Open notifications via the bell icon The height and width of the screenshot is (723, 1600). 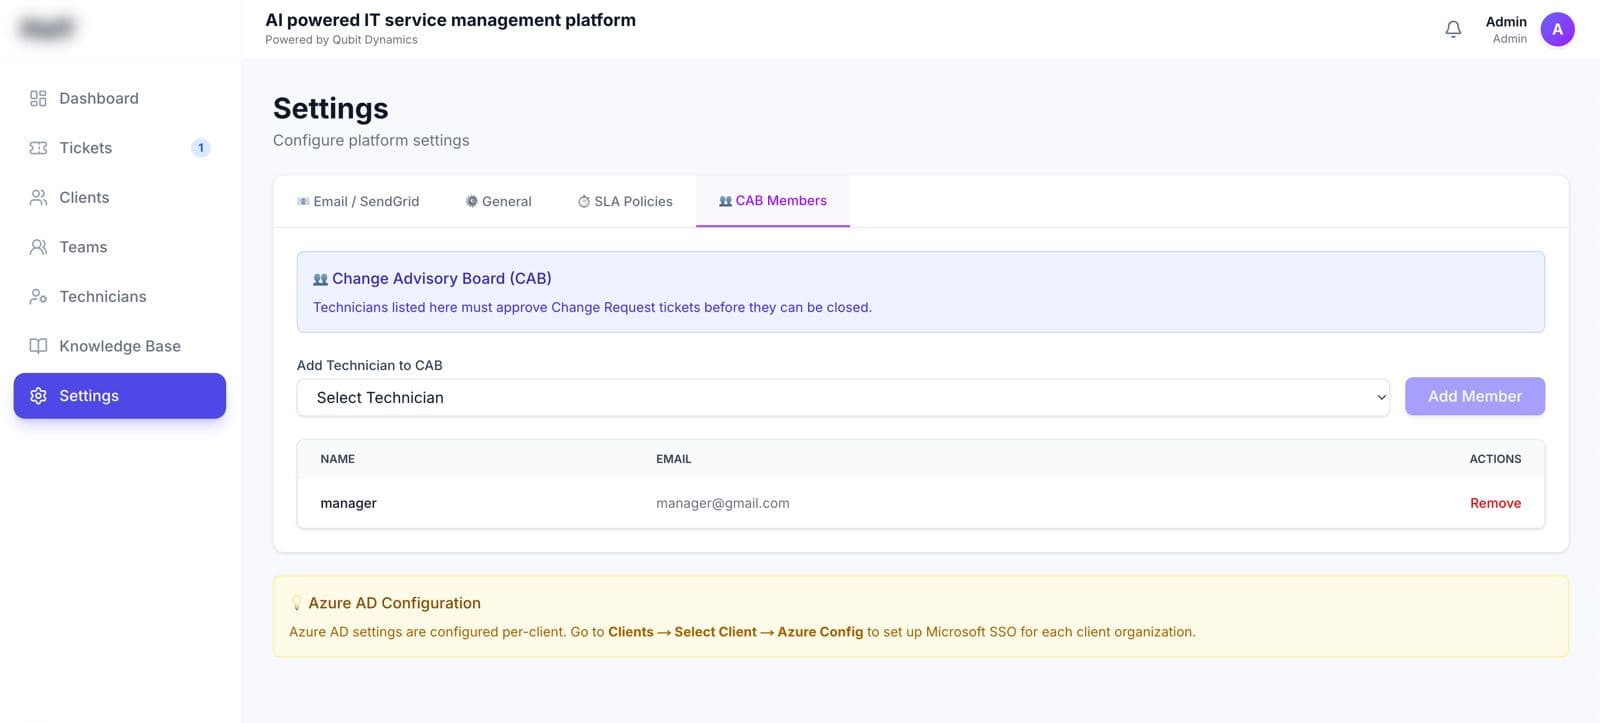pyautogui.click(x=1453, y=30)
